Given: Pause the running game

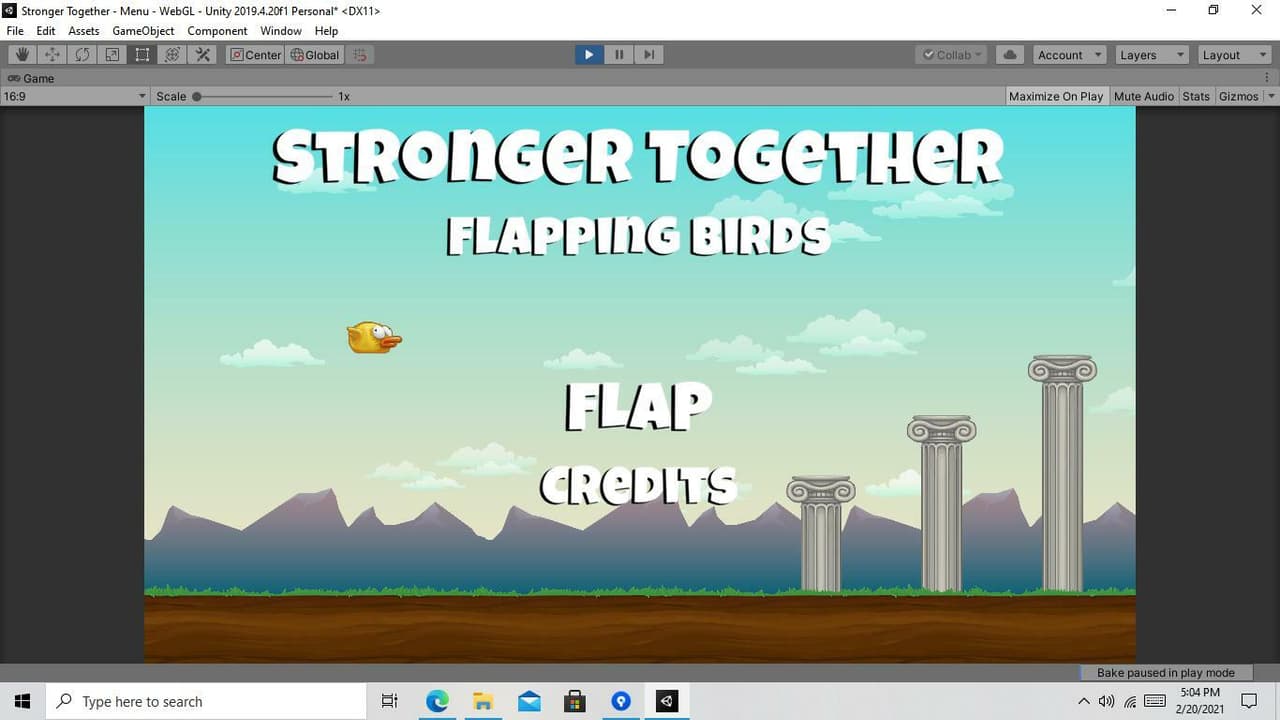Looking at the screenshot, I should coord(619,55).
